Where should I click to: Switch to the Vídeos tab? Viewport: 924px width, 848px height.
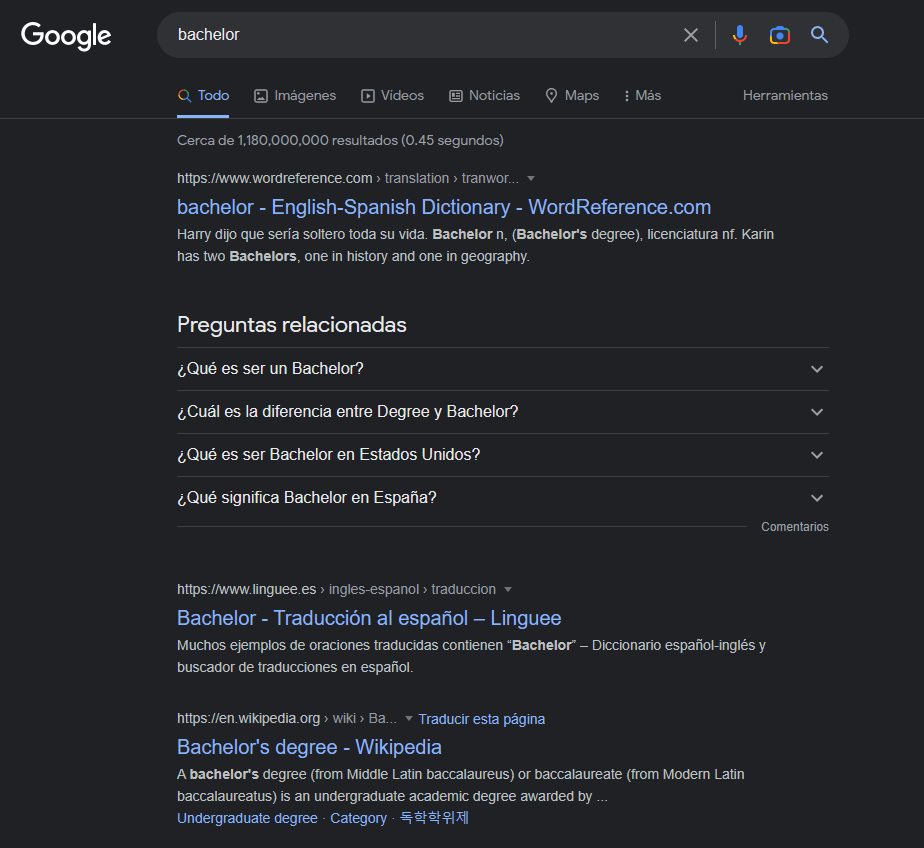392,96
